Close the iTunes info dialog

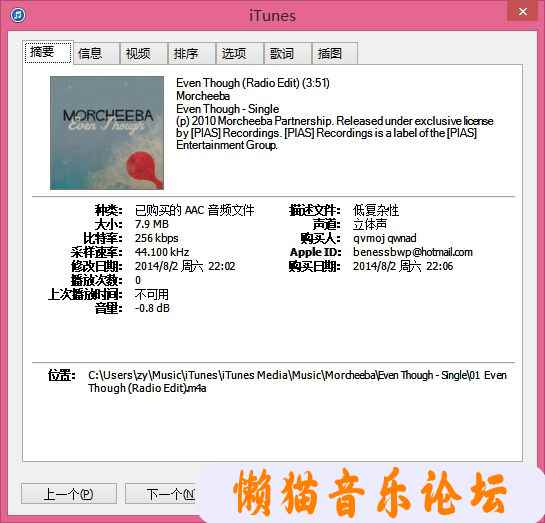[522, 11]
